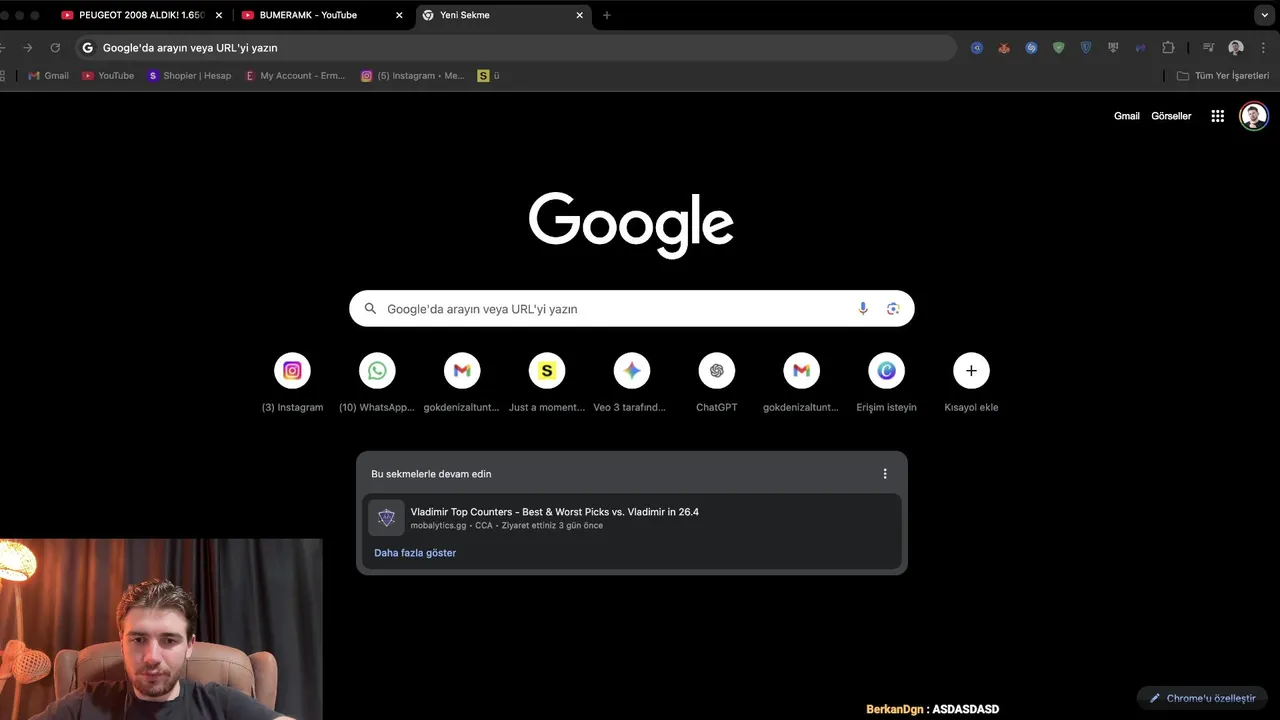Open the 'My Account - Erm...' bookmark
Viewport: 1280px width, 720px height.
[295, 76]
